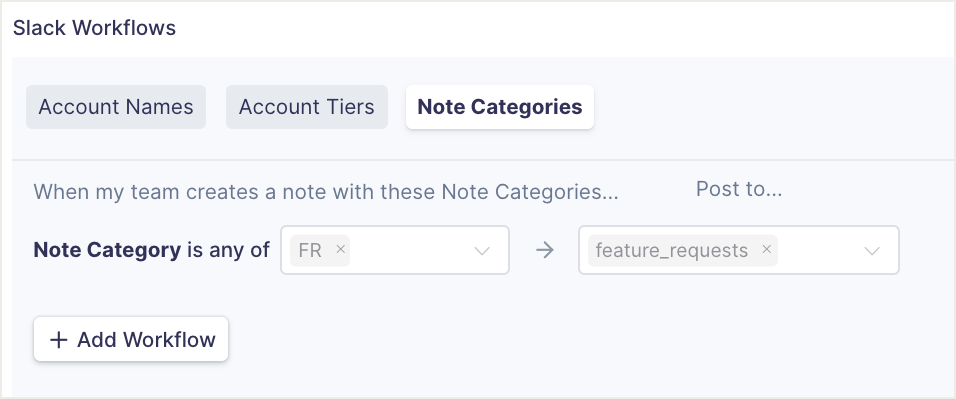The height and width of the screenshot is (399, 956).
Task: Click the plus icon on Add Workflow
Action: 58,340
